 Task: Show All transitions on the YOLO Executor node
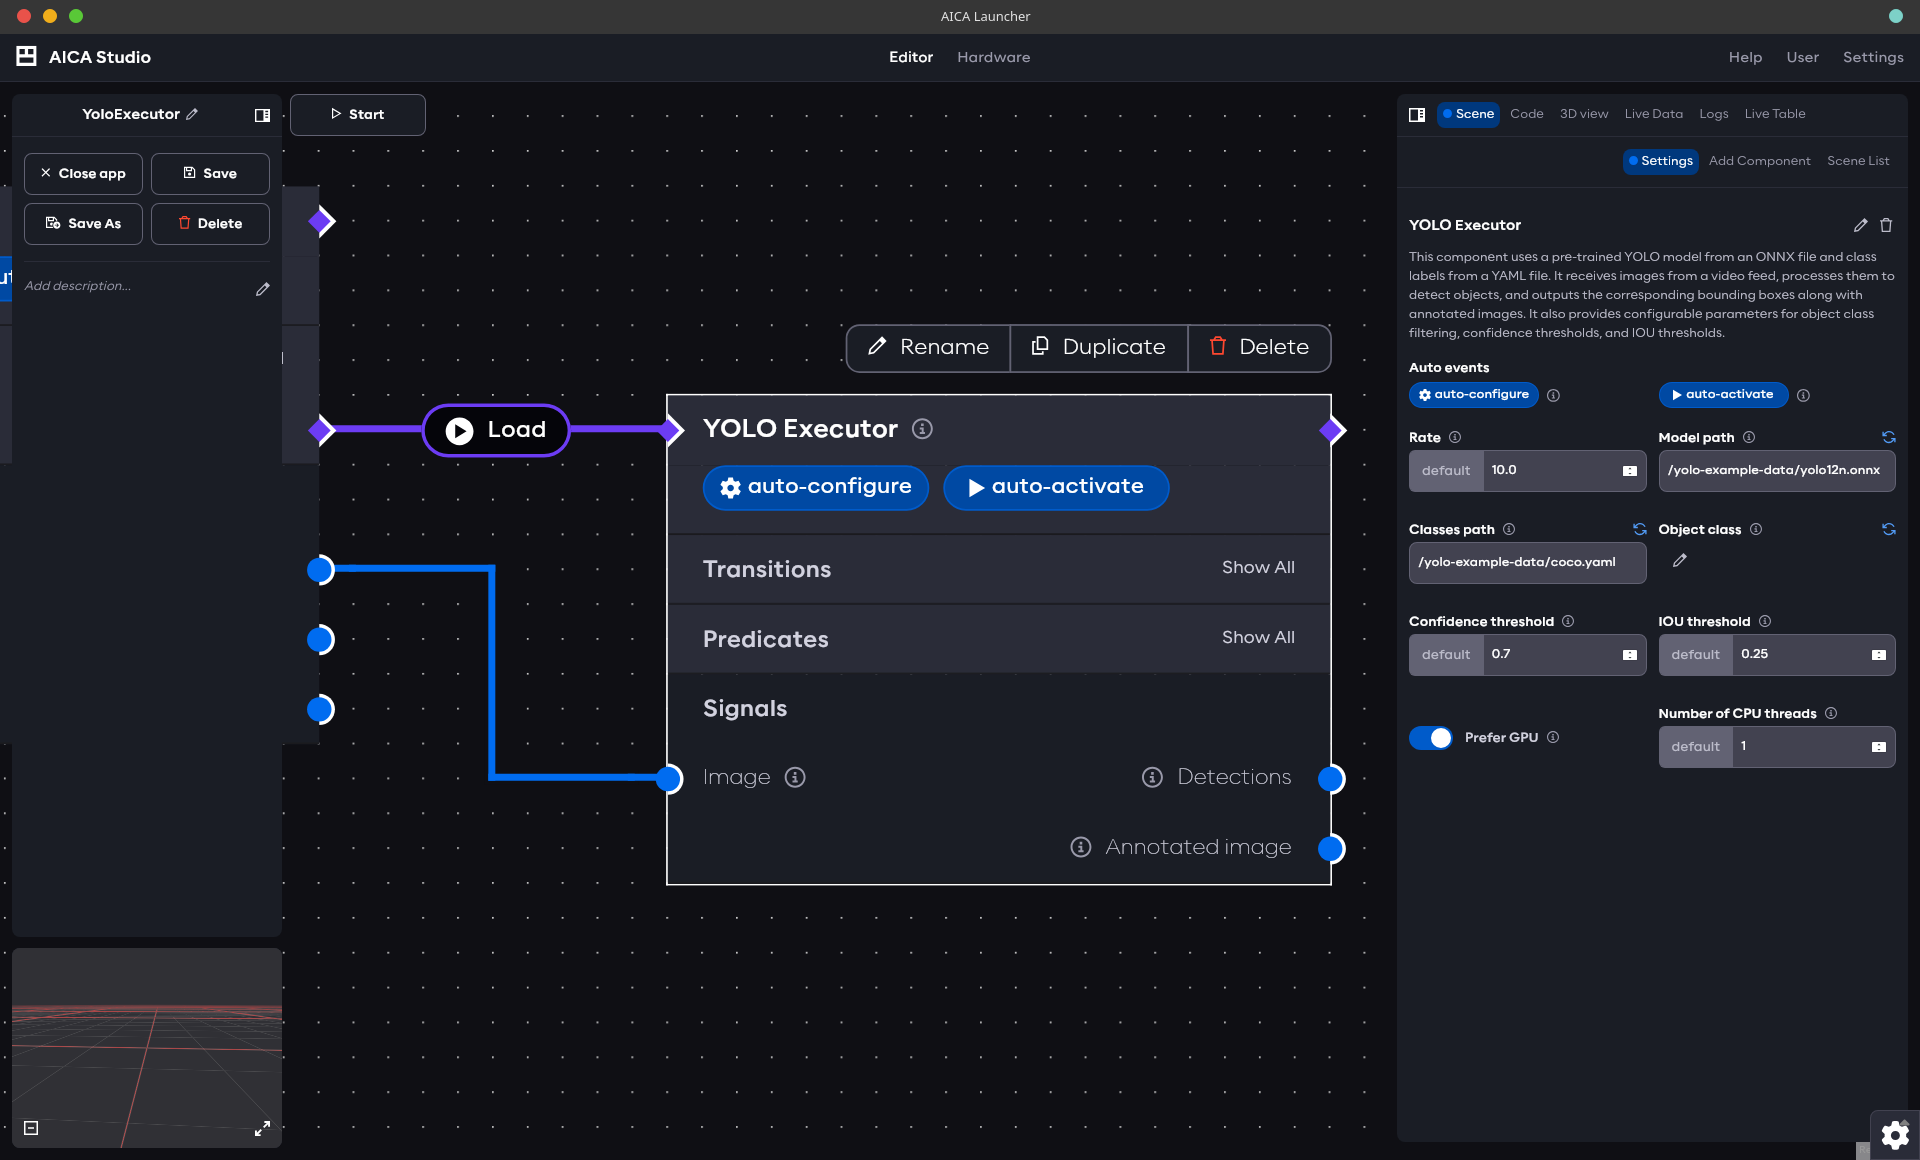1258,567
